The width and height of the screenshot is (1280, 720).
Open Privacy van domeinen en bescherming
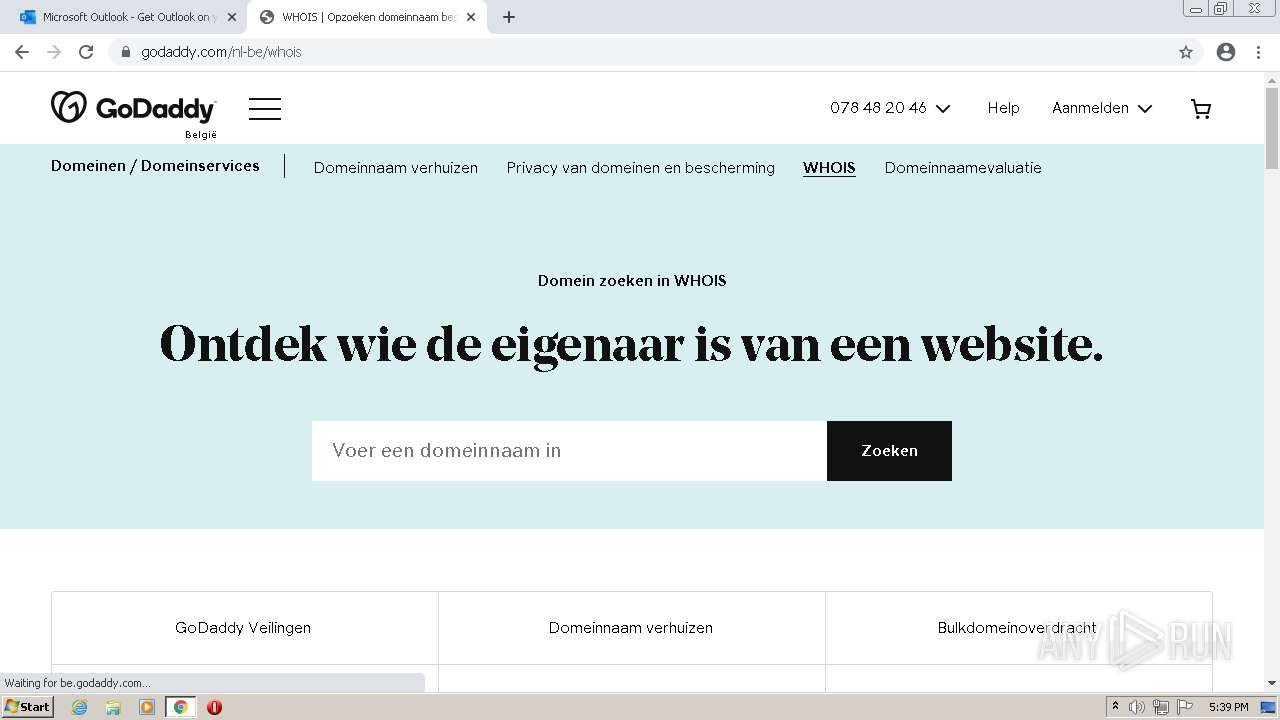point(641,168)
